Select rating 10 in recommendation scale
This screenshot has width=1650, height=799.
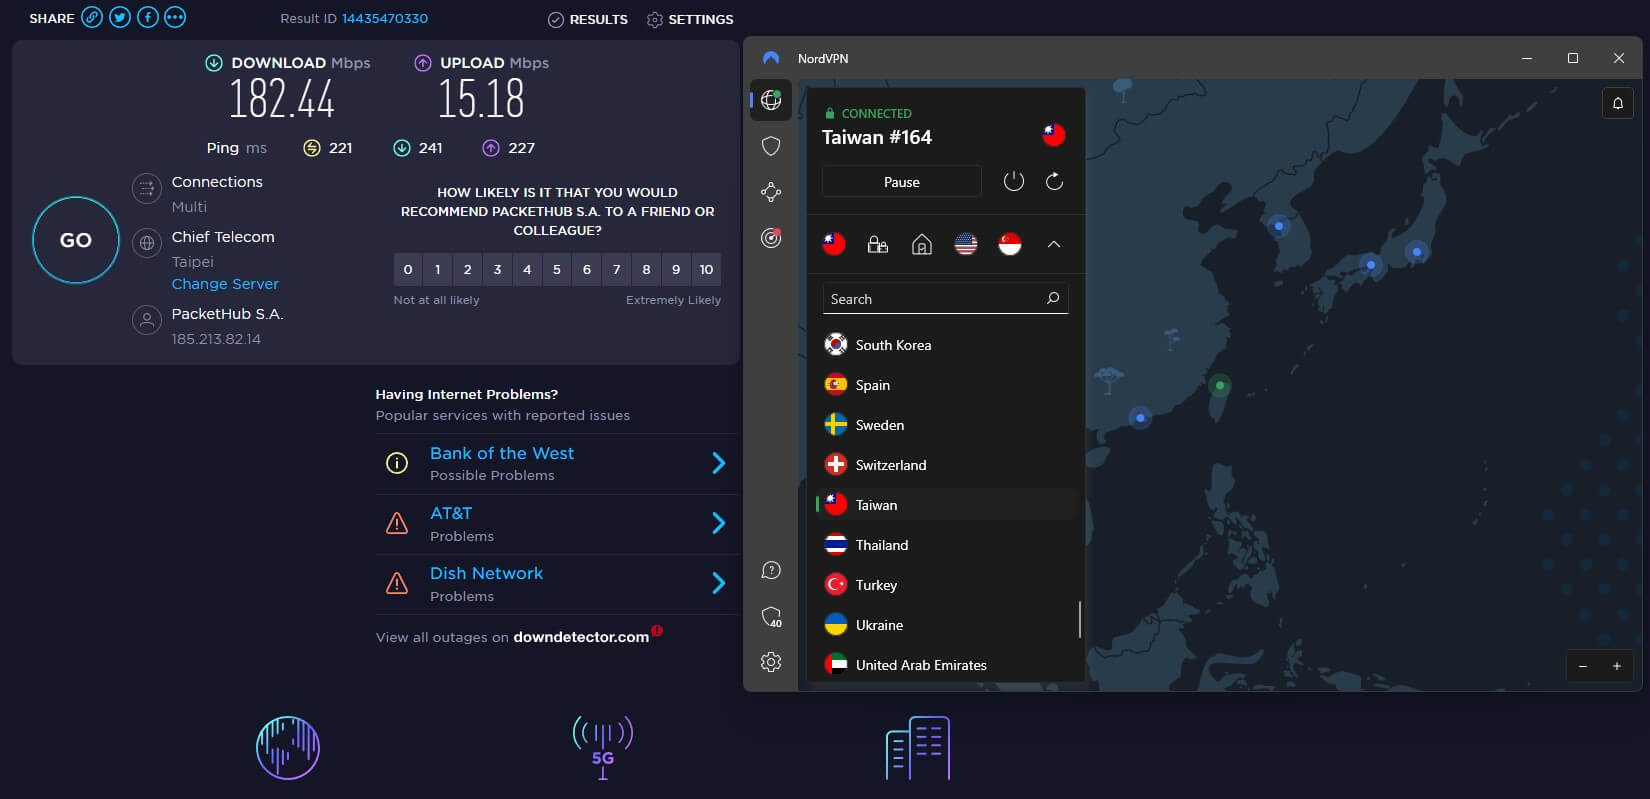click(706, 270)
